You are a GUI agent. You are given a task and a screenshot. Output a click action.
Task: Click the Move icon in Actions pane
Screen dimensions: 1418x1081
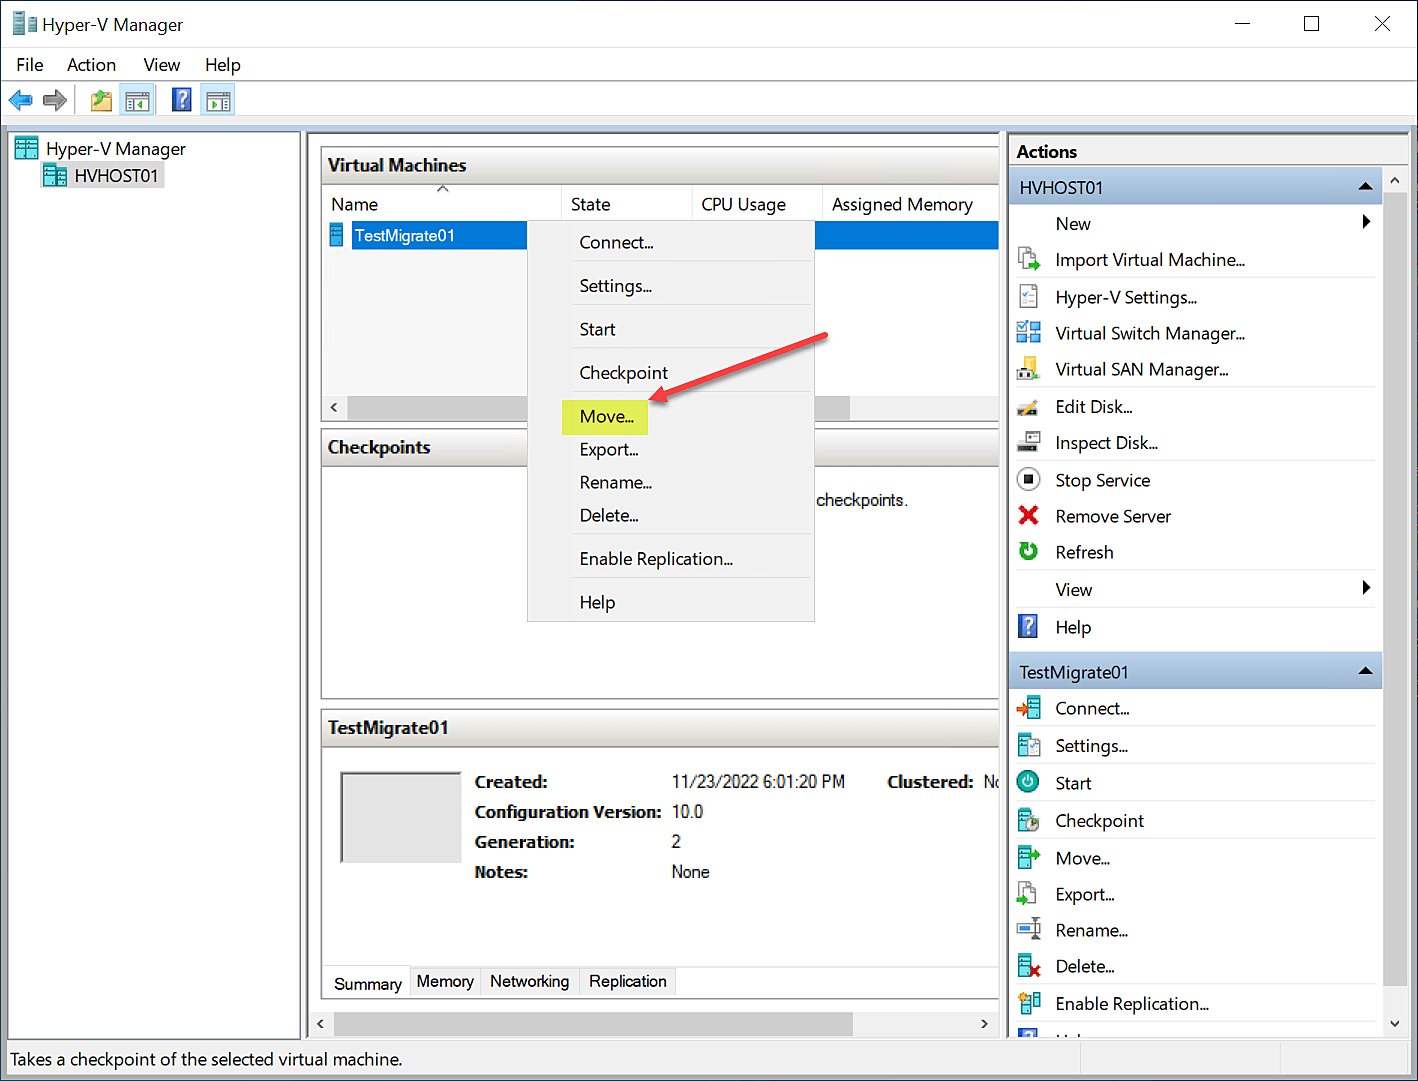pyautogui.click(x=1028, y=857)
